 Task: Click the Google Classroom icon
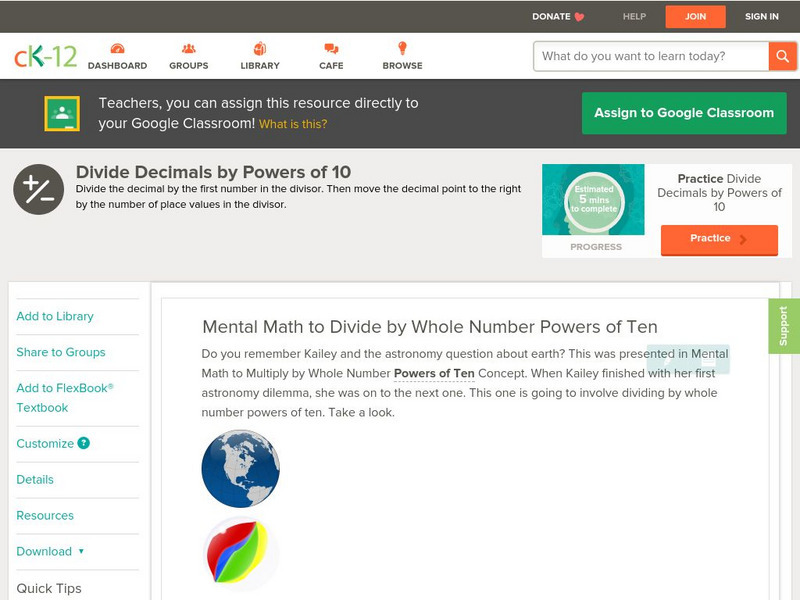(62, 113)
